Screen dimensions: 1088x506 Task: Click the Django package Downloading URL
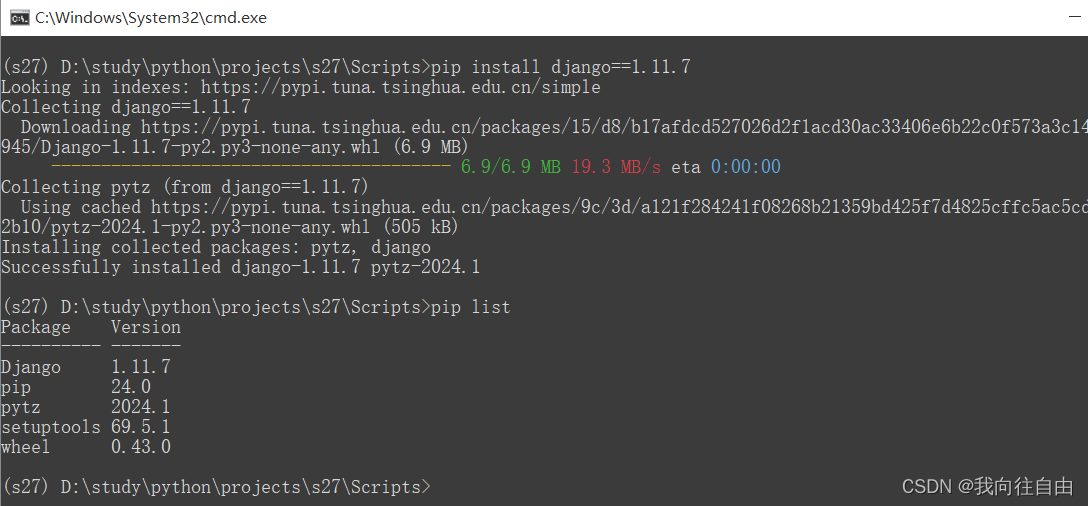click(614, 127)
